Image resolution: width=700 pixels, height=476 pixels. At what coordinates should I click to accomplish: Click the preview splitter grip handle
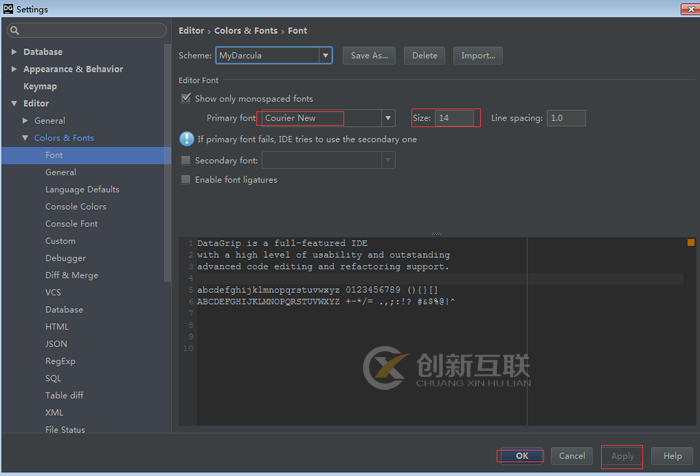point(437,234)
